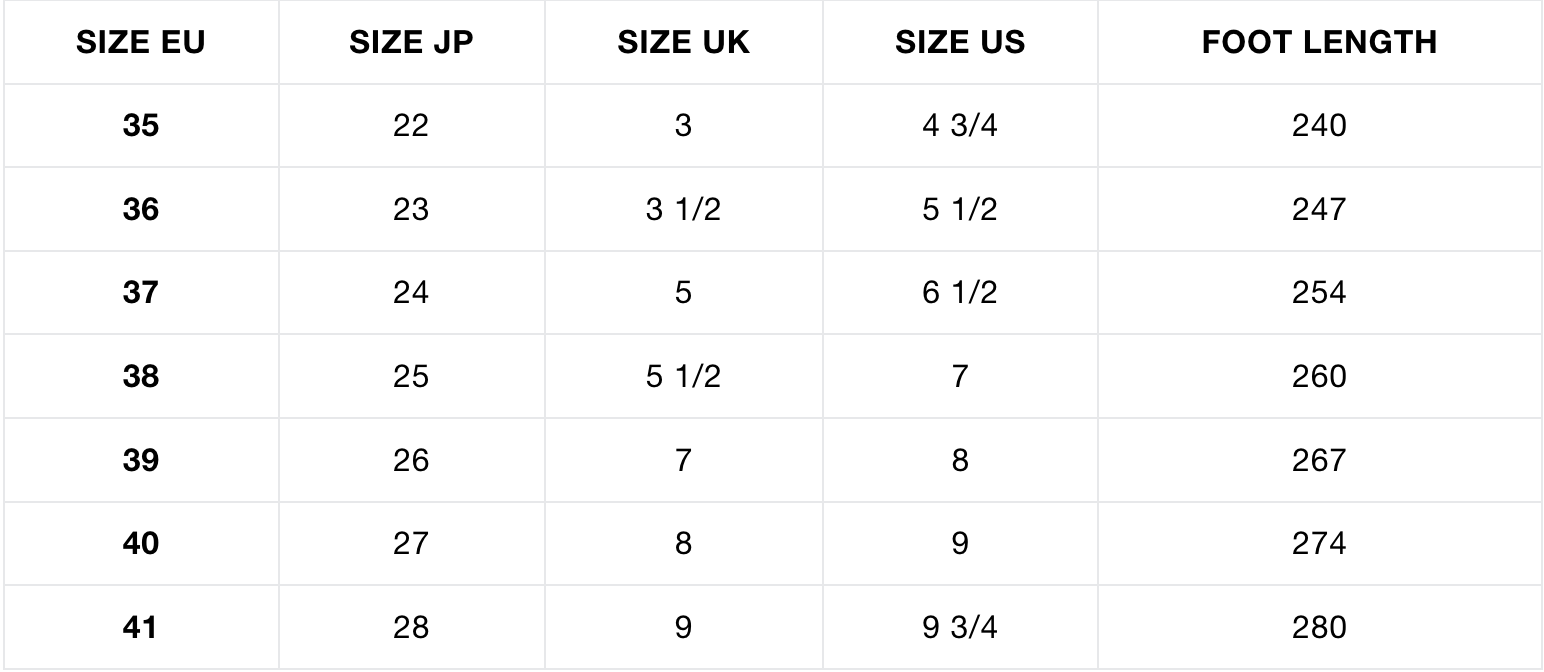Click JP size 27 cell
Image resolution: width=1544 pixels, height=672 pixels.
(411, 544)
